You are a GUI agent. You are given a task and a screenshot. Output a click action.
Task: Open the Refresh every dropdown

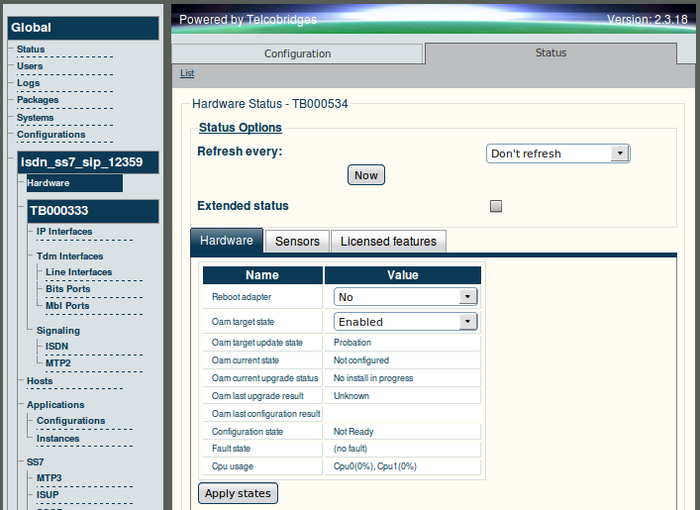(x=557, y=154)
